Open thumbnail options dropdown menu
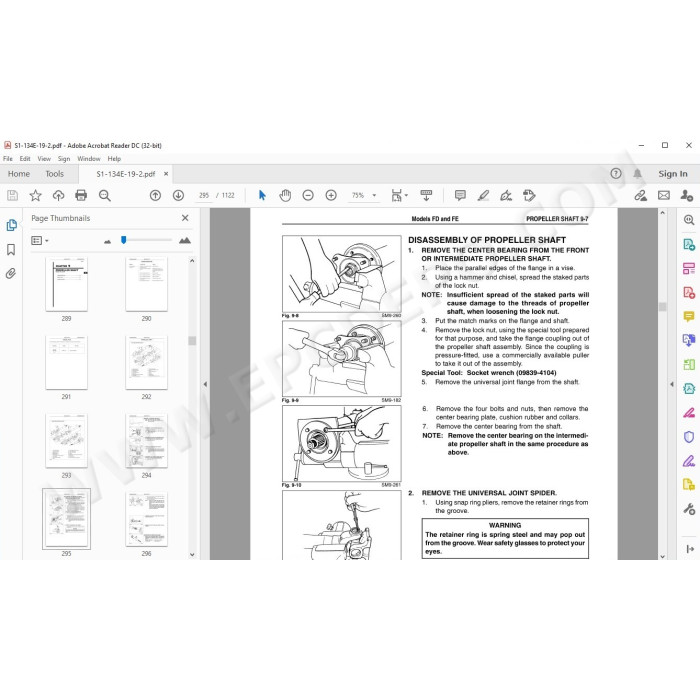The width and height of the screenshot is (700, 700). 40,241
